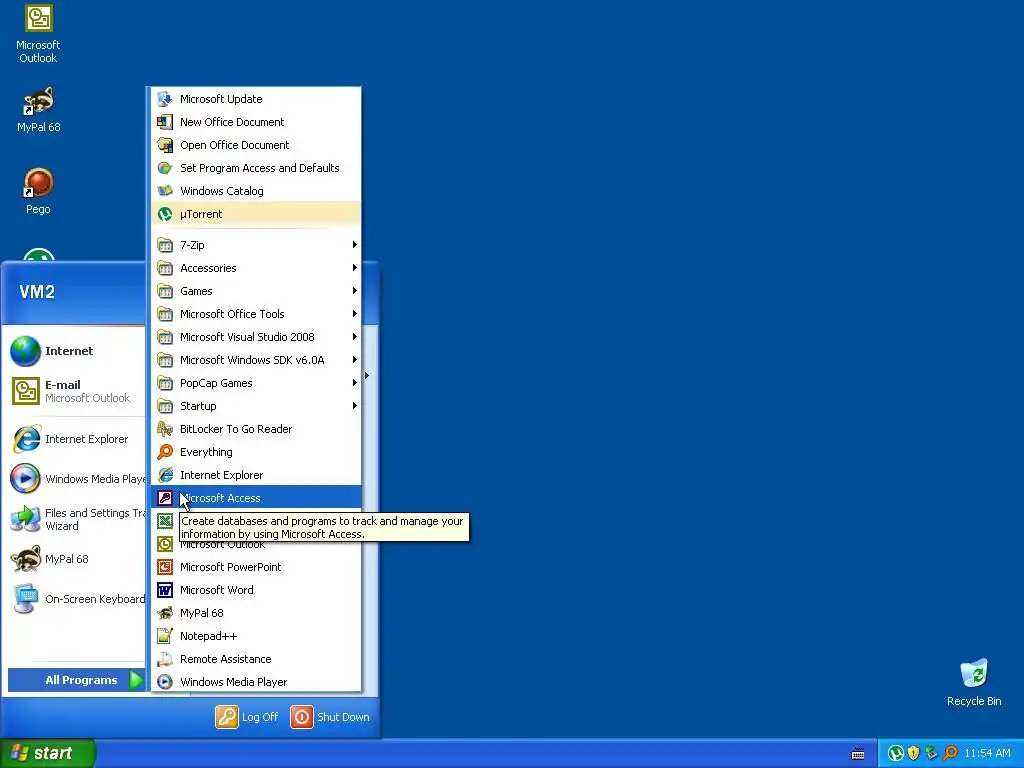Expand the PopCap Games submenu arrow
Viewport: 1024px width, 768px height.
[x=355, y=383]
